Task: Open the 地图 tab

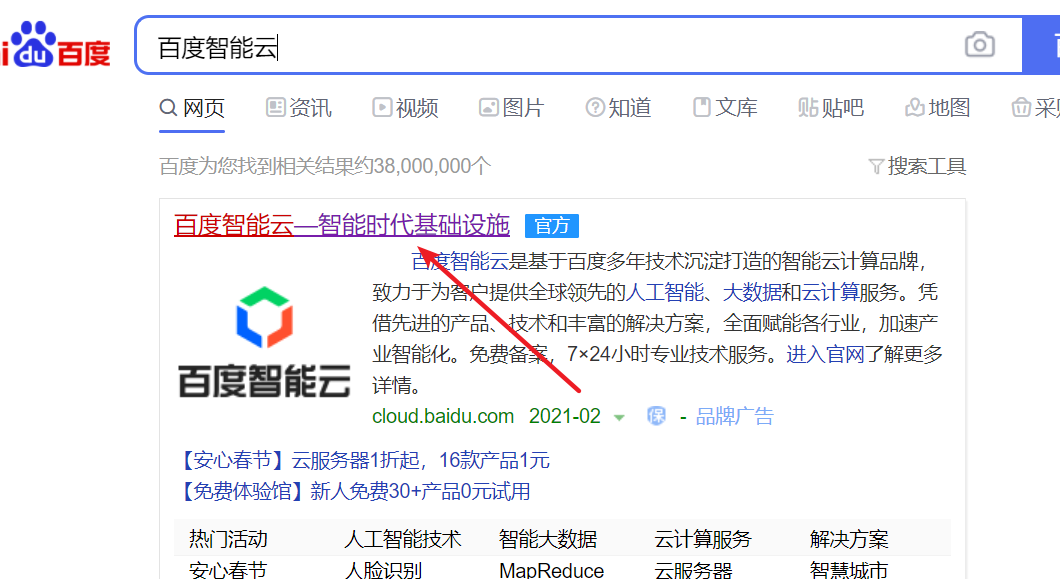Action: pos(938,108)
